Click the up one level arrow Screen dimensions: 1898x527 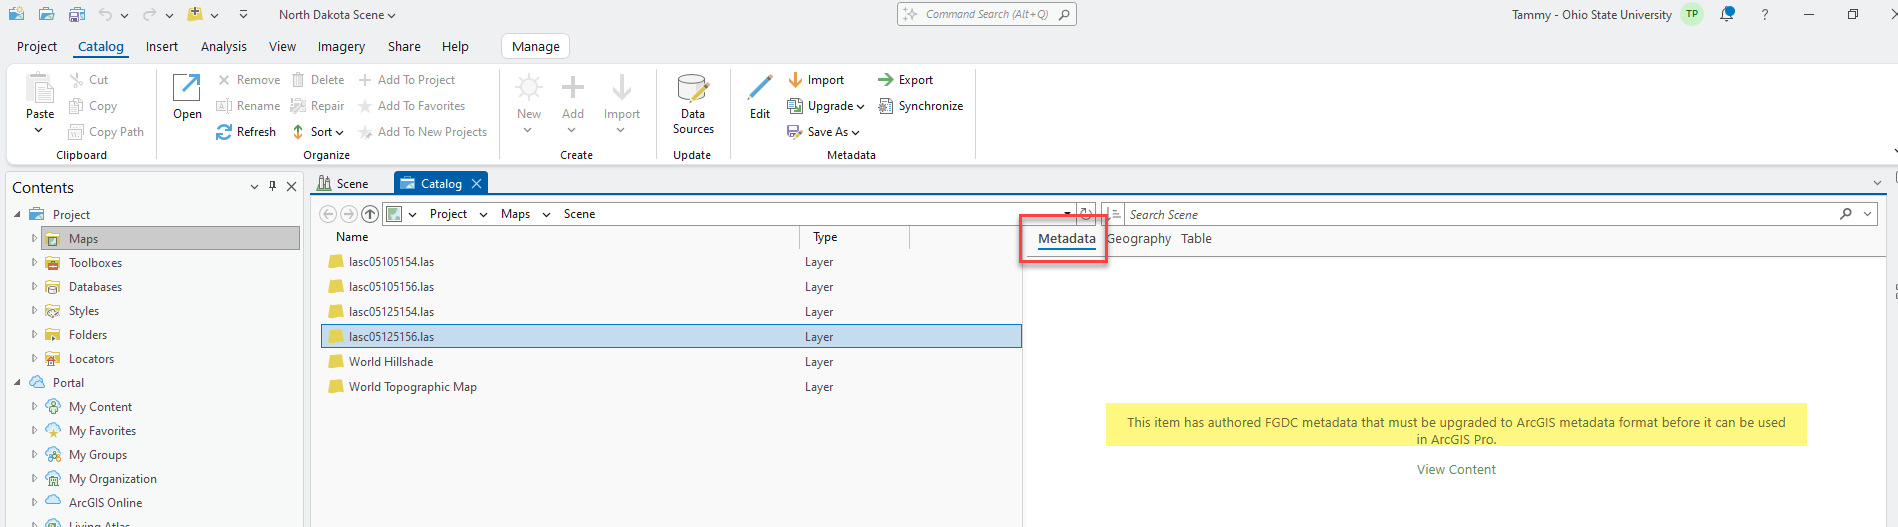pyautogui.click(x=370, y=214)
